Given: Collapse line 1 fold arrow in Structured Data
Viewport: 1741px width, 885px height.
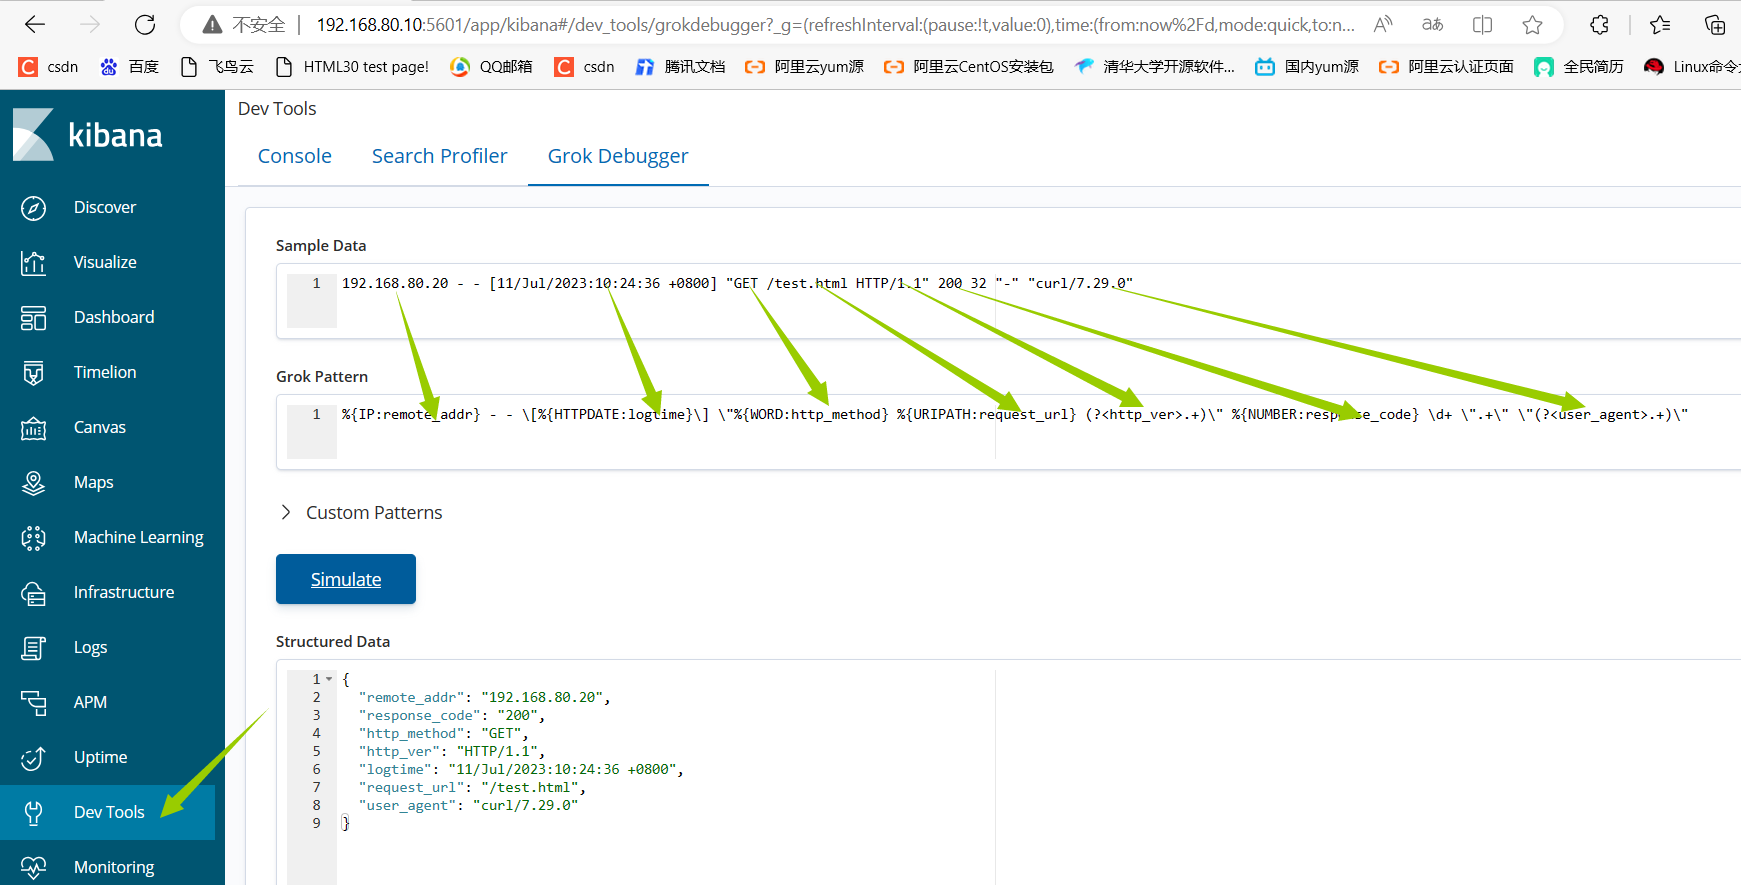Looking at the screenshot, I should pos(329,679).
